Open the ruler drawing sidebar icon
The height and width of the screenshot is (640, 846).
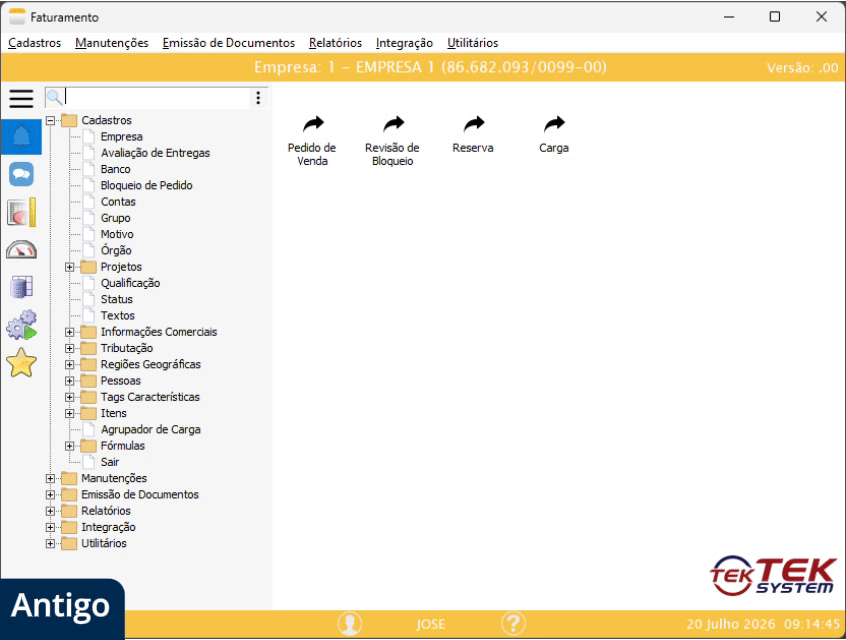coord(21,212)
